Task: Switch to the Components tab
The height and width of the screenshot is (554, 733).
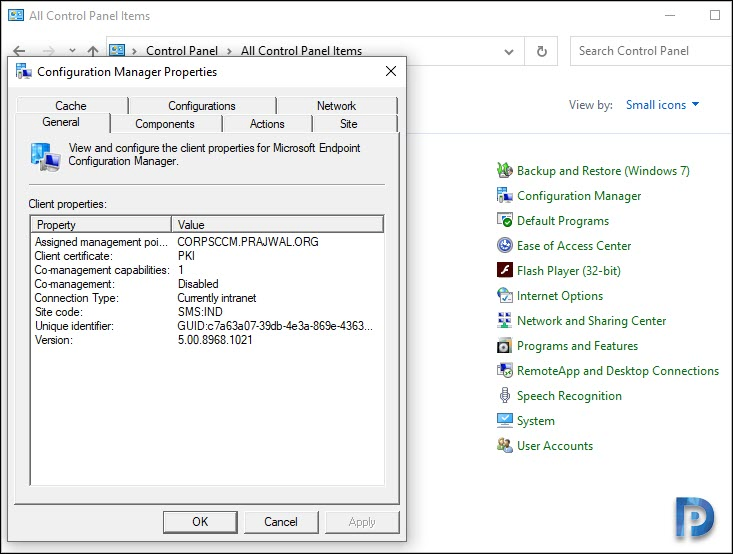Action: coord(165,124)
